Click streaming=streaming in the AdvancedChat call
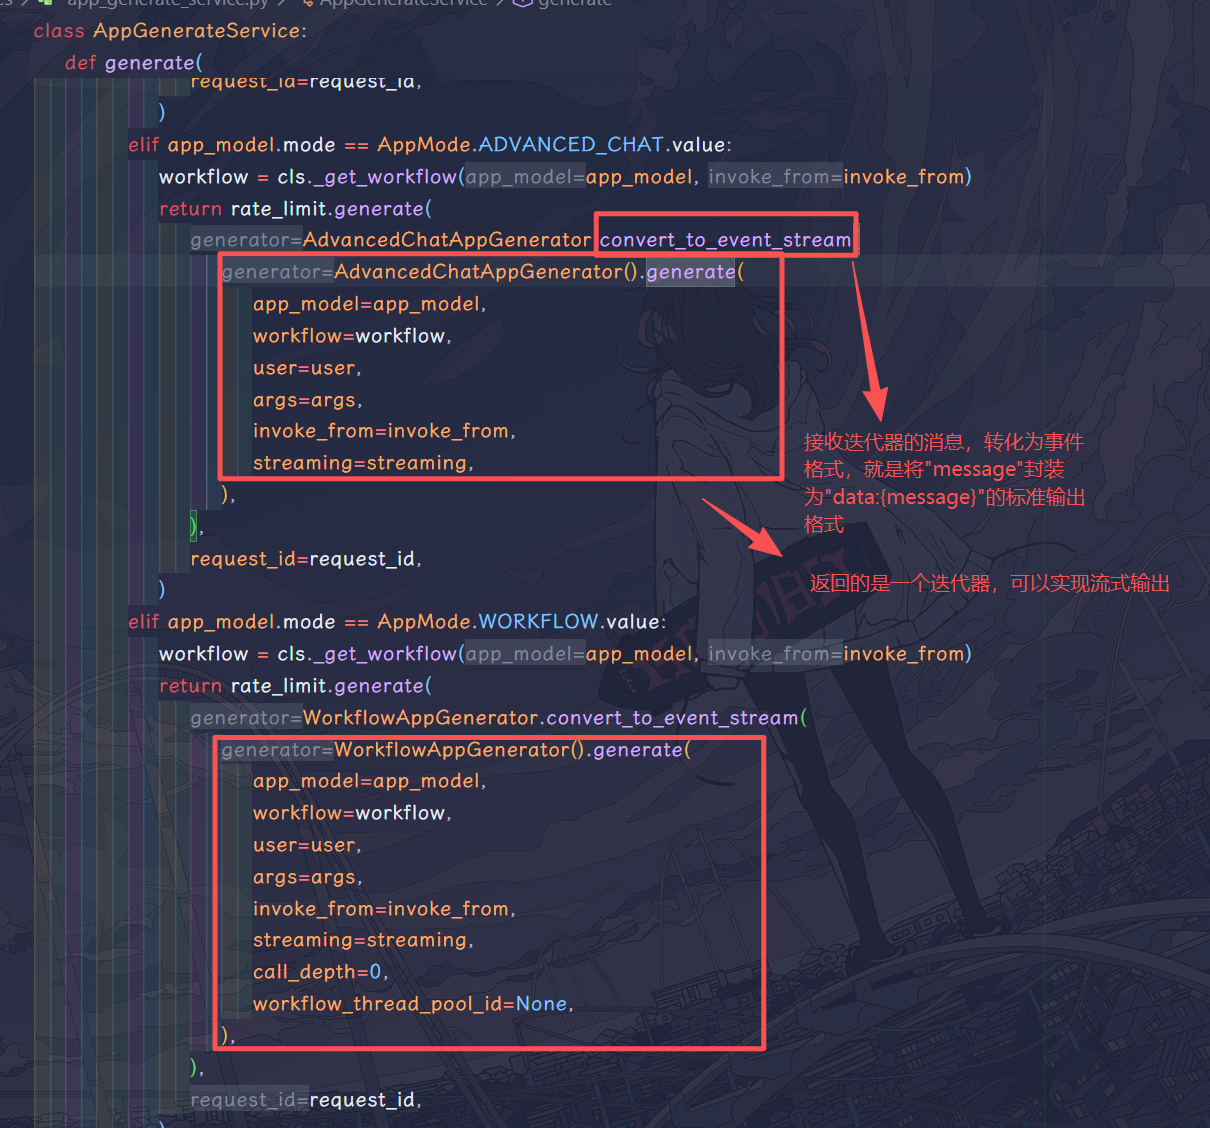 point(362,463)
